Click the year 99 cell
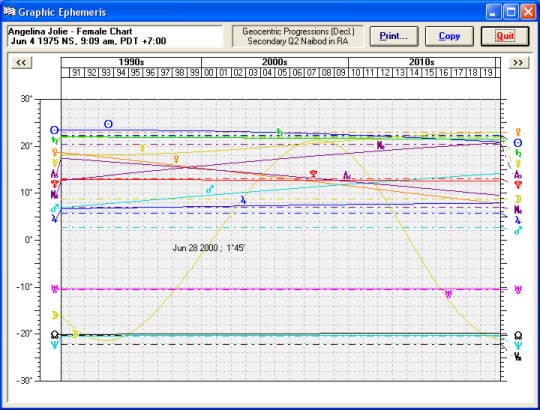The width and height of the screenshot is (540, 410). coord(194,73)
